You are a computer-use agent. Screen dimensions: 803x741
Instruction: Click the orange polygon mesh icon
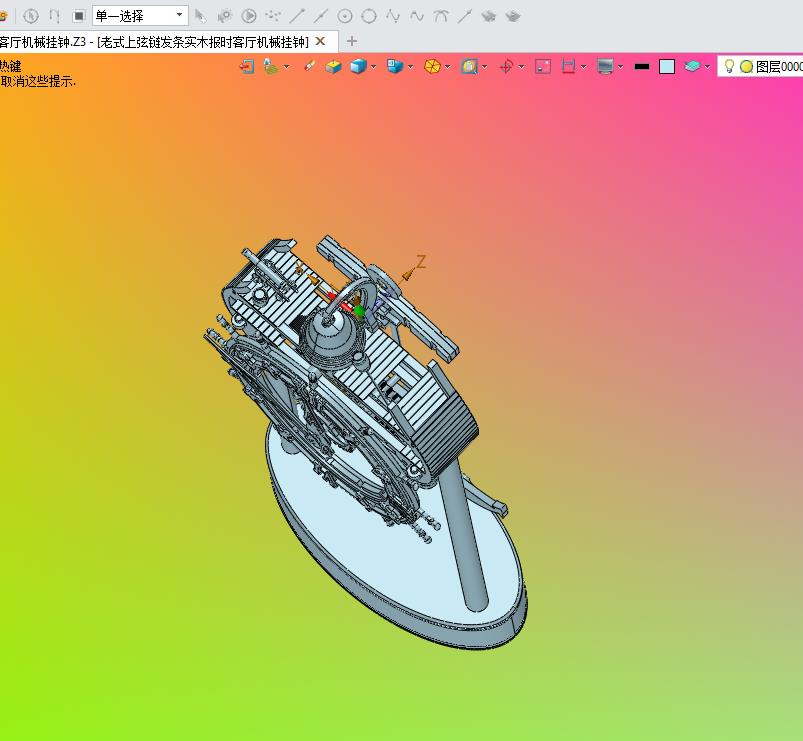click(x=432, y=67)
